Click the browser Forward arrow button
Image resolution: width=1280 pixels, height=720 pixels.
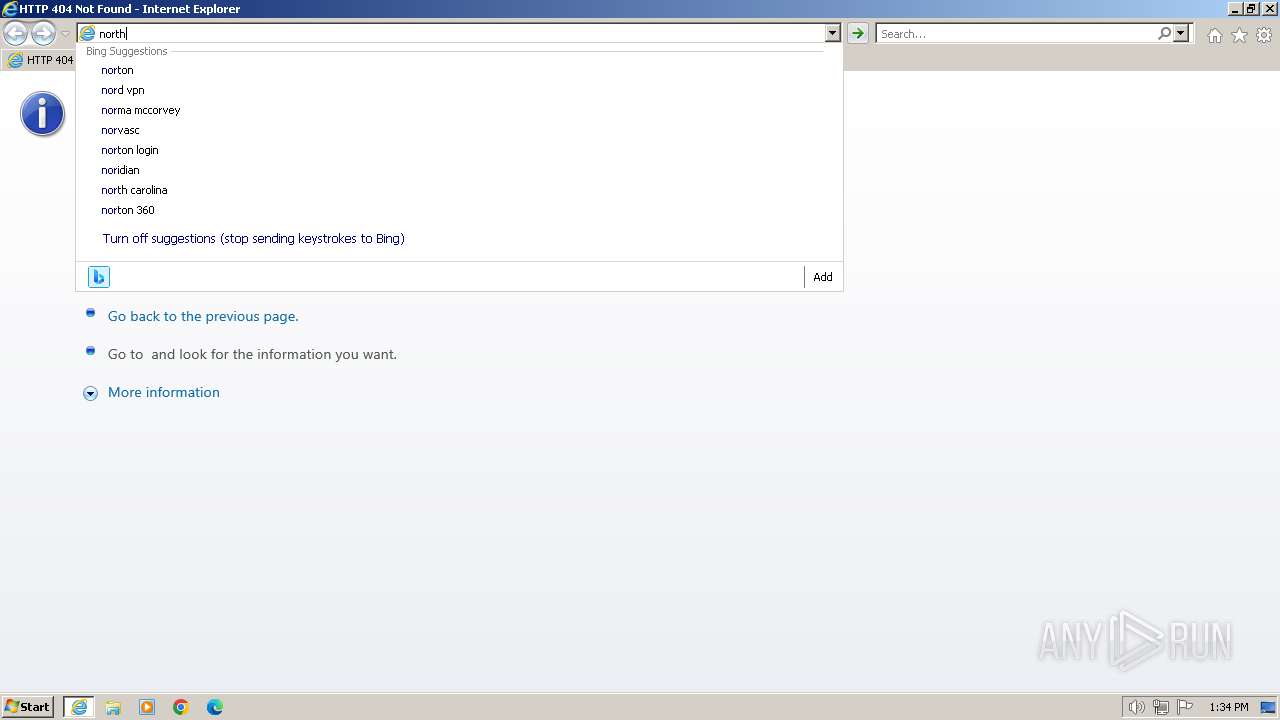[x=43, y=34]
